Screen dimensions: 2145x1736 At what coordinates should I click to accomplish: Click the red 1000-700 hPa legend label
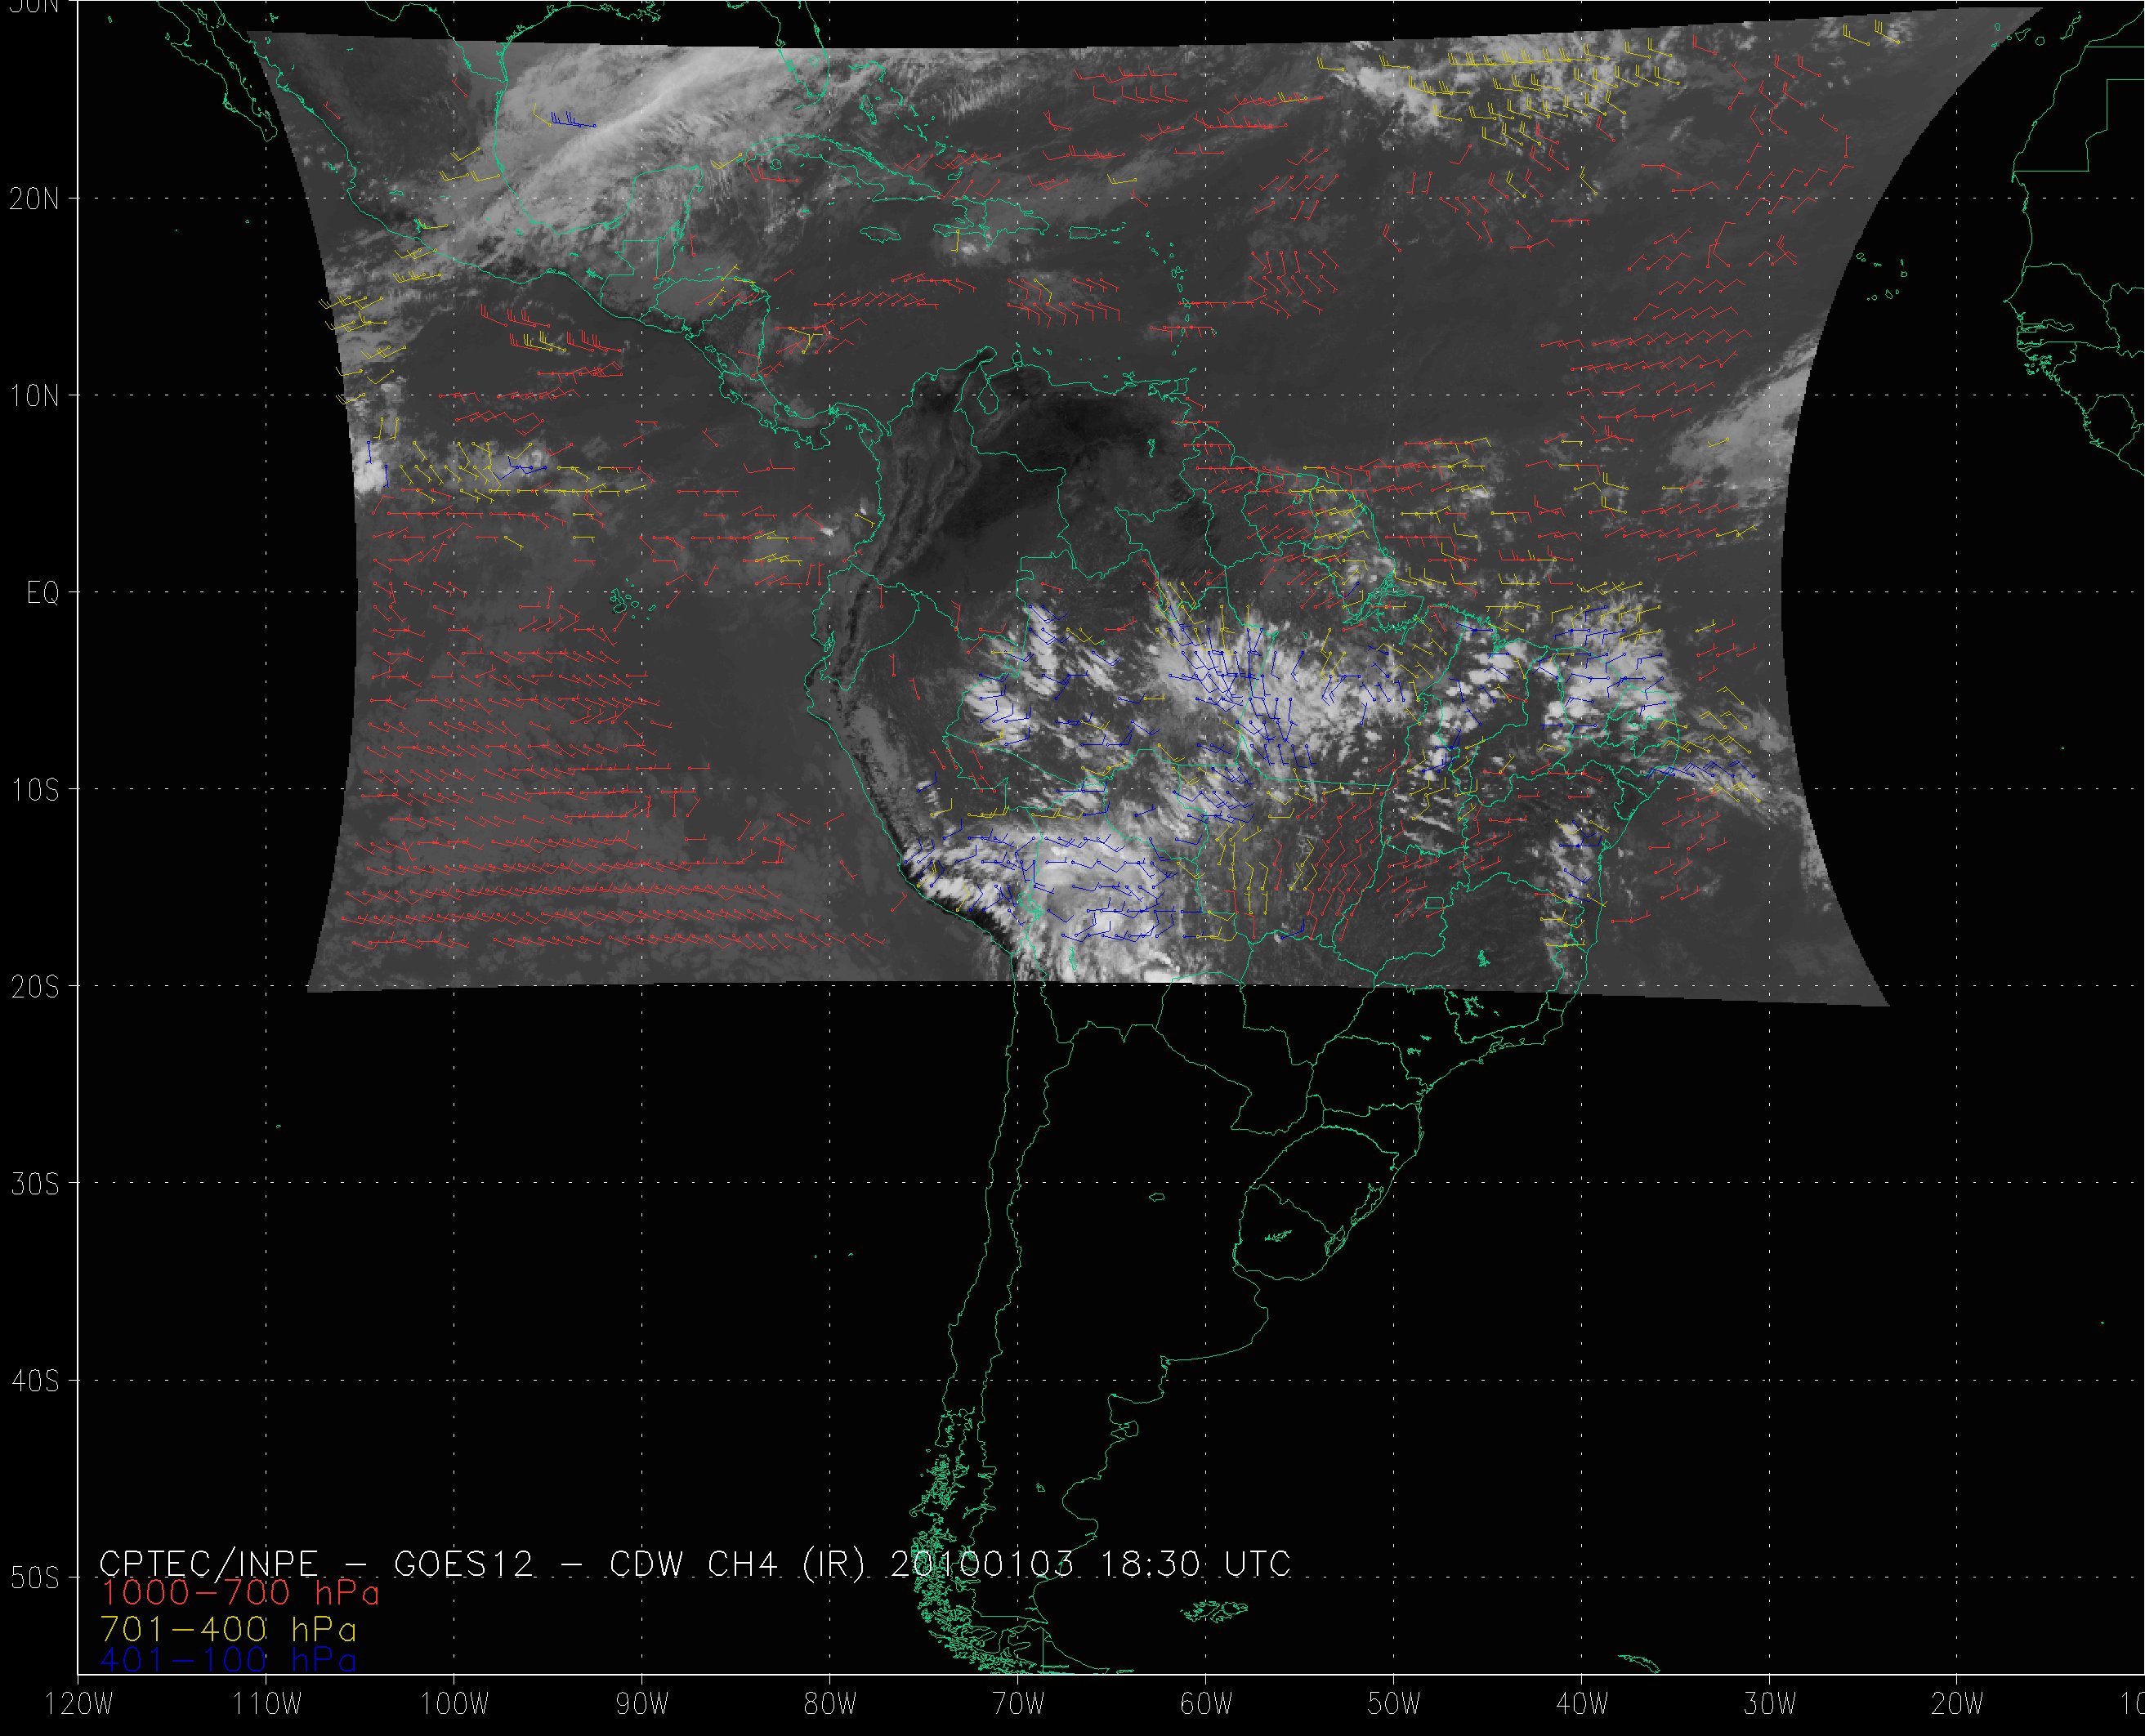point(240,1592)
